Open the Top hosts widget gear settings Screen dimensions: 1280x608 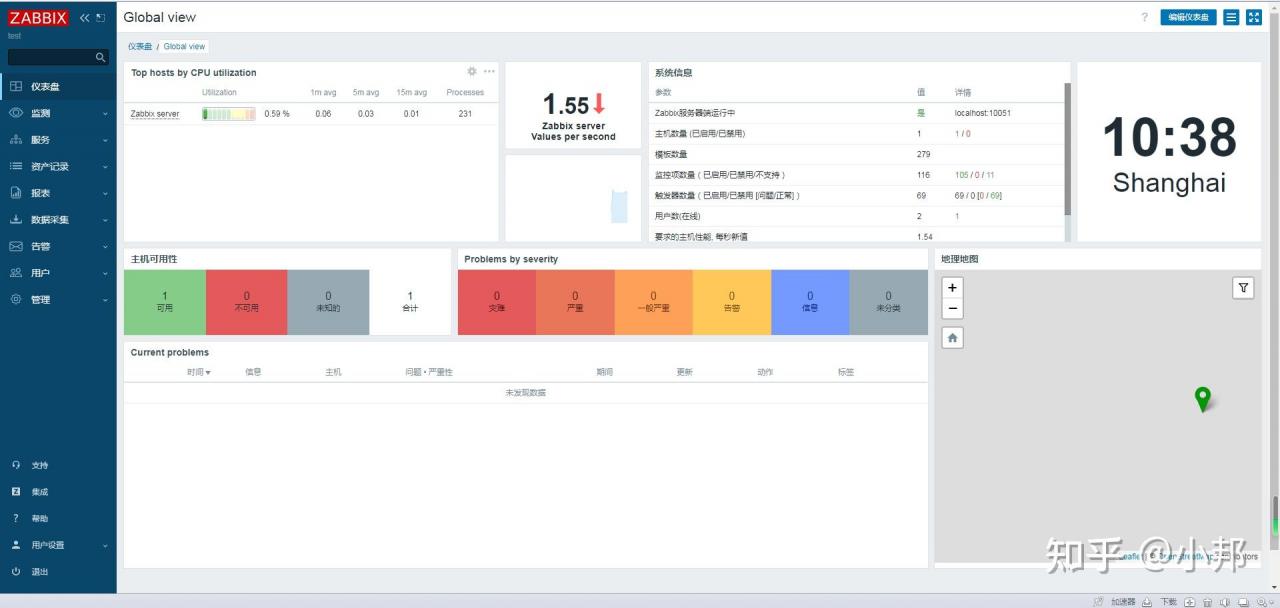click(x=472, y=71)
